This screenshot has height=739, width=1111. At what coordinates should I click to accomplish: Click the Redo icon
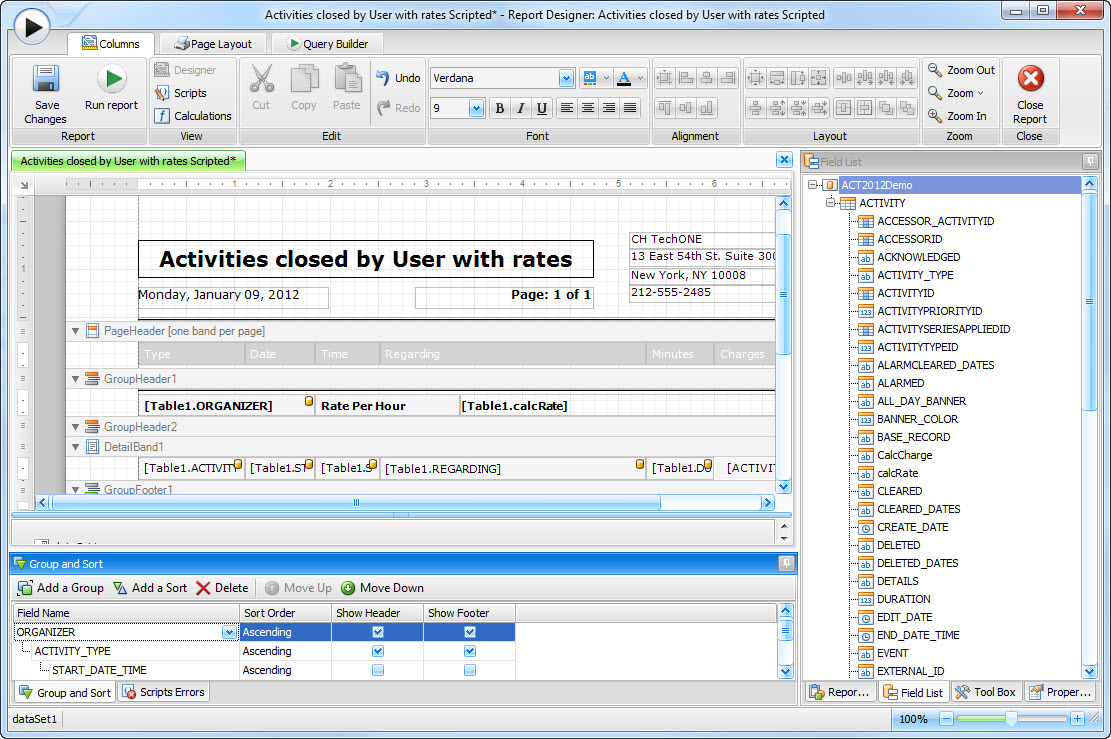(383, 108)
